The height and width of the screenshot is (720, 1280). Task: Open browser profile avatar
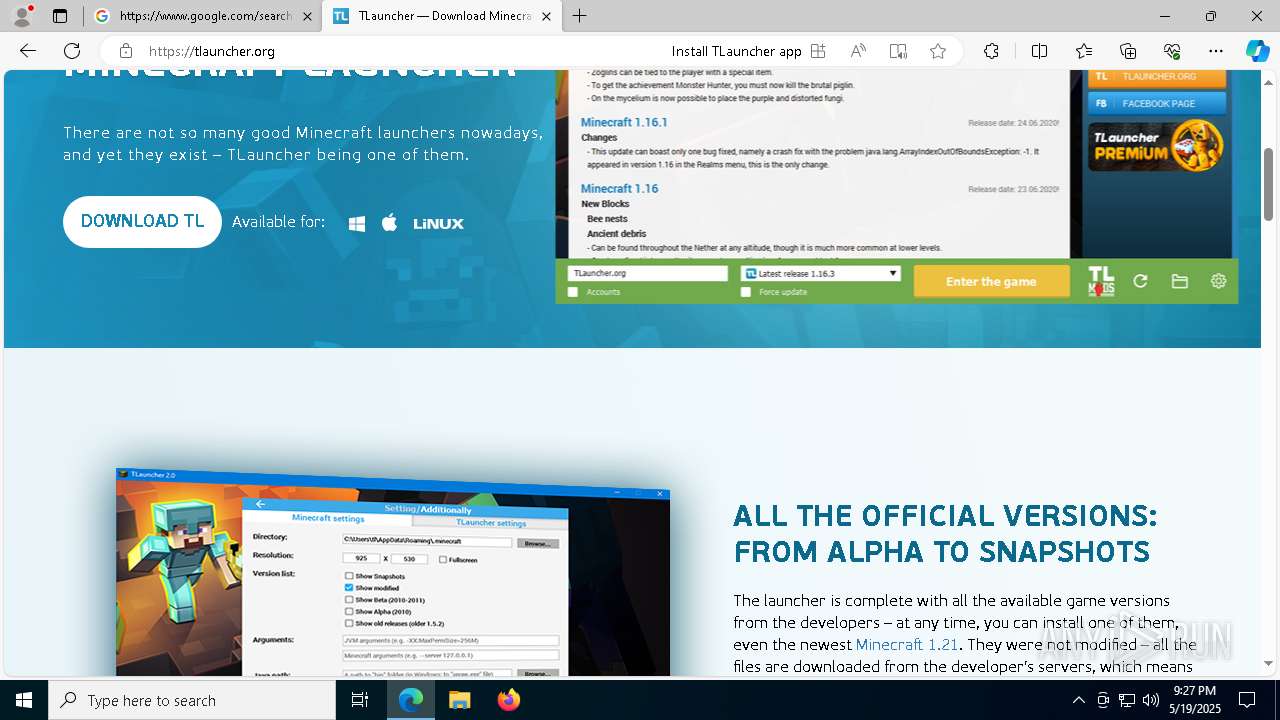22,16
